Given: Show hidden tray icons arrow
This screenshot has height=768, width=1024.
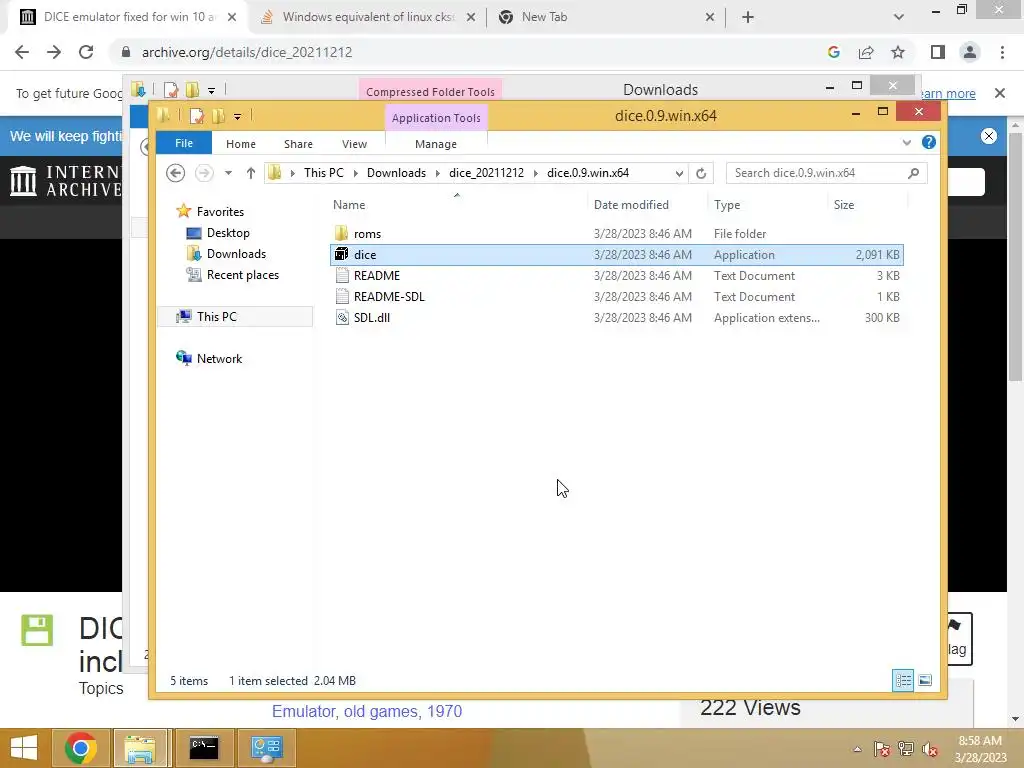Looking at the screenshot, I should coord(857,749).
